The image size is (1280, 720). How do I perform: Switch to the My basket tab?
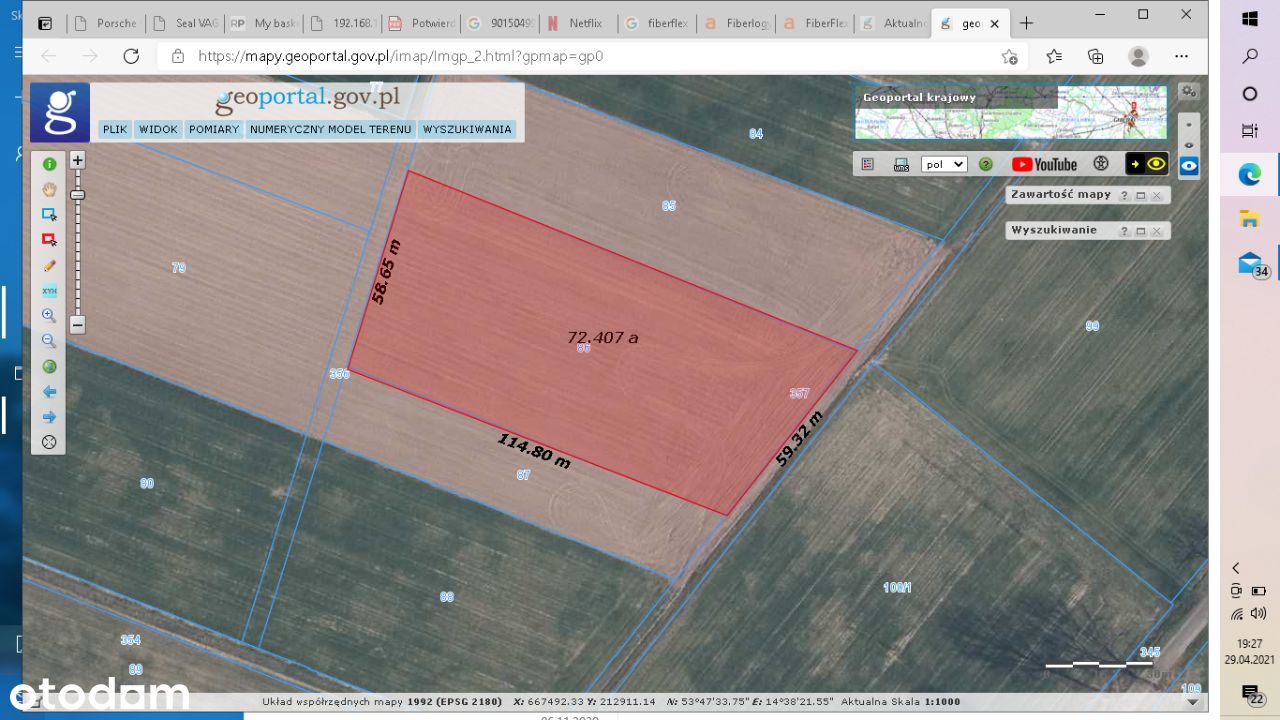[264, 23]
